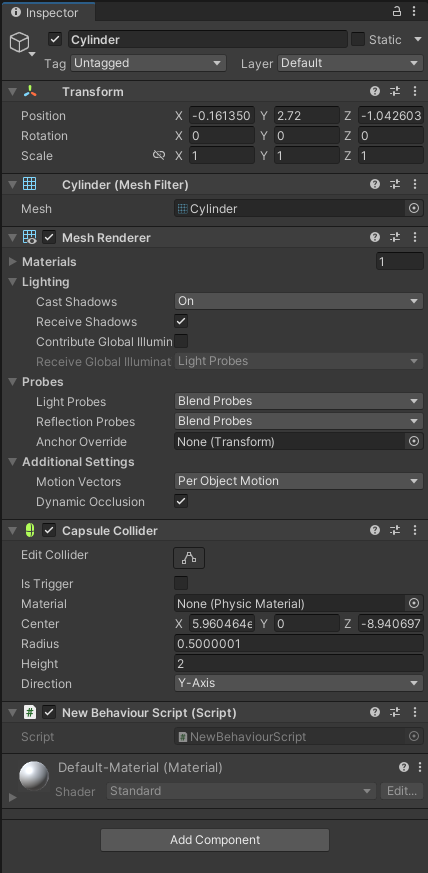Enable the Is Trigger checkbox
The width and height of the screenshot is (428, 873).
pyautogui.click(x=181, y=583)
